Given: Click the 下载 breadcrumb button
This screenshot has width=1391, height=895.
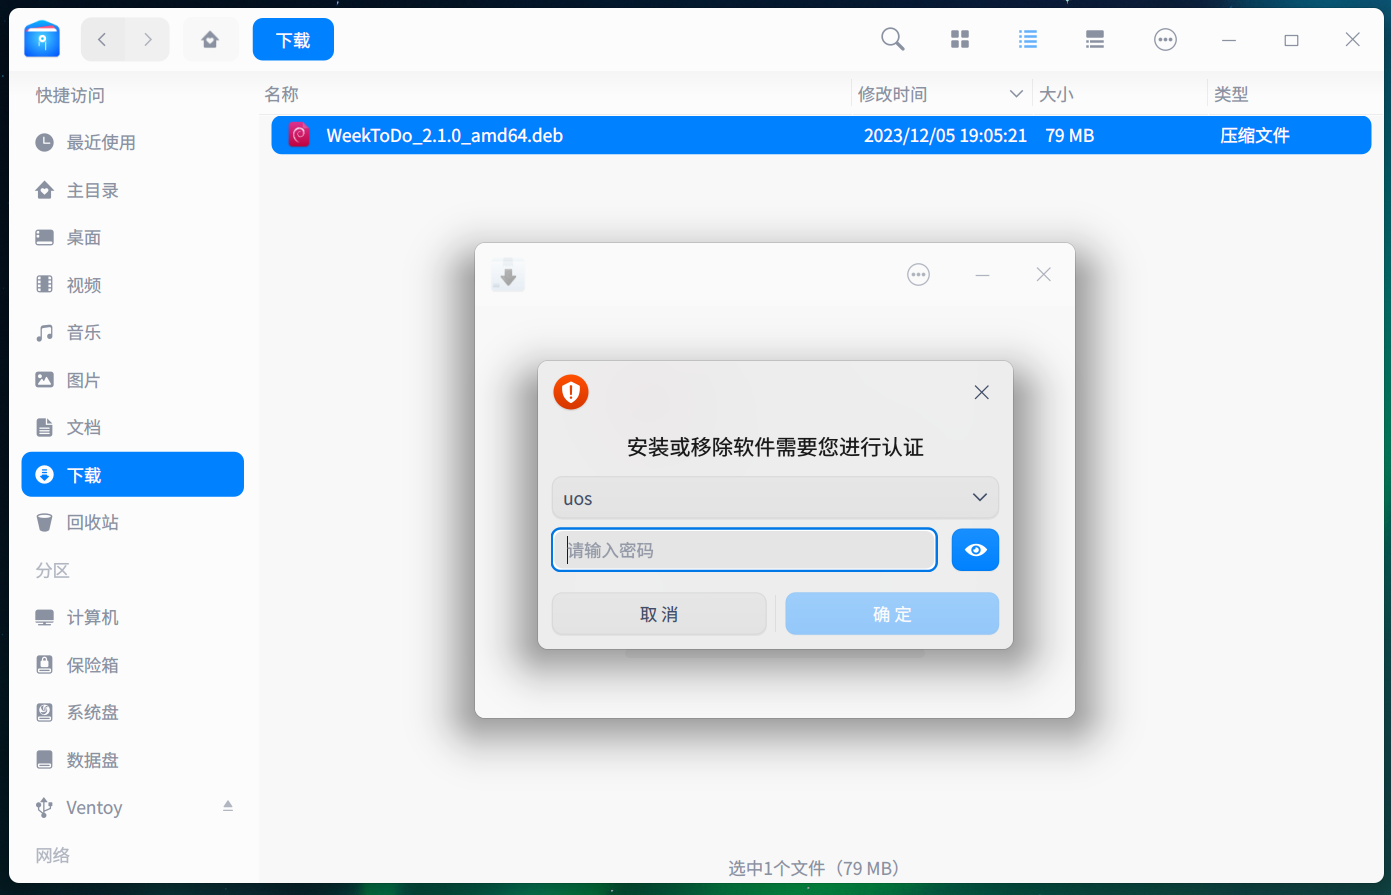Looking at the screenshot, I should coord(293,40).
